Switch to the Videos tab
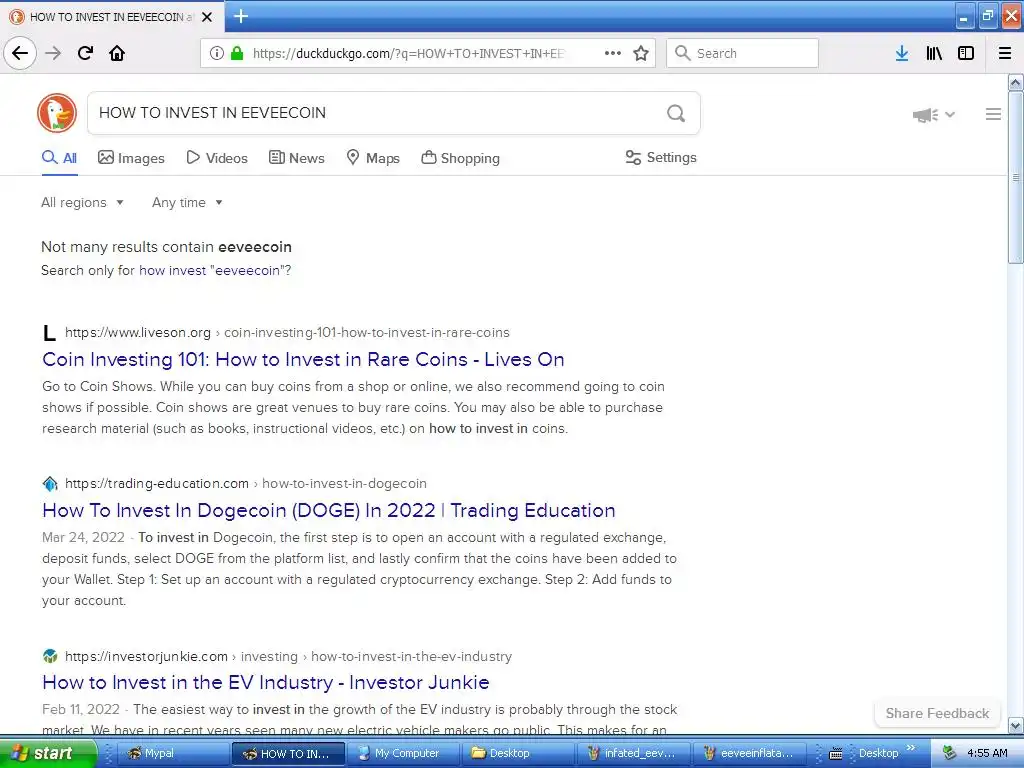This screenshot has width=1024, height=768. tap(217, 158)
